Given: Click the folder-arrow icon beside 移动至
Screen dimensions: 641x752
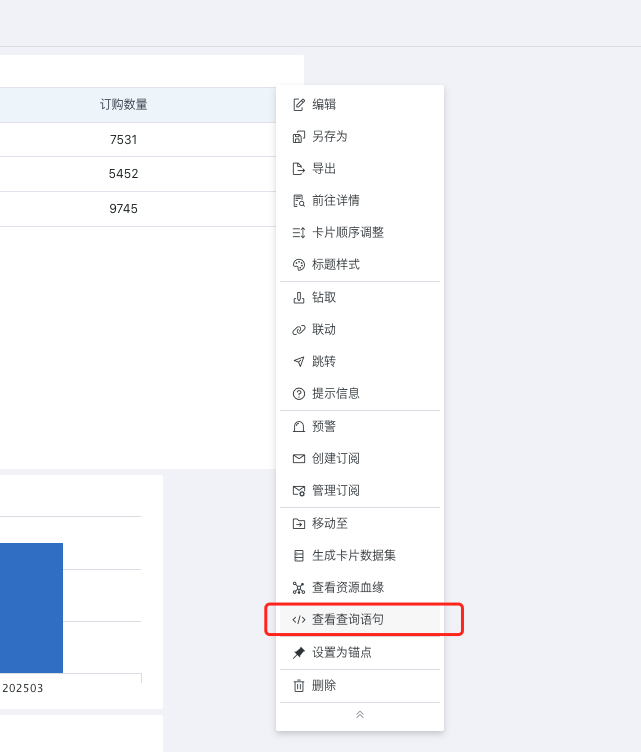Looking at the screenshot, I should (x=299, y=524).
